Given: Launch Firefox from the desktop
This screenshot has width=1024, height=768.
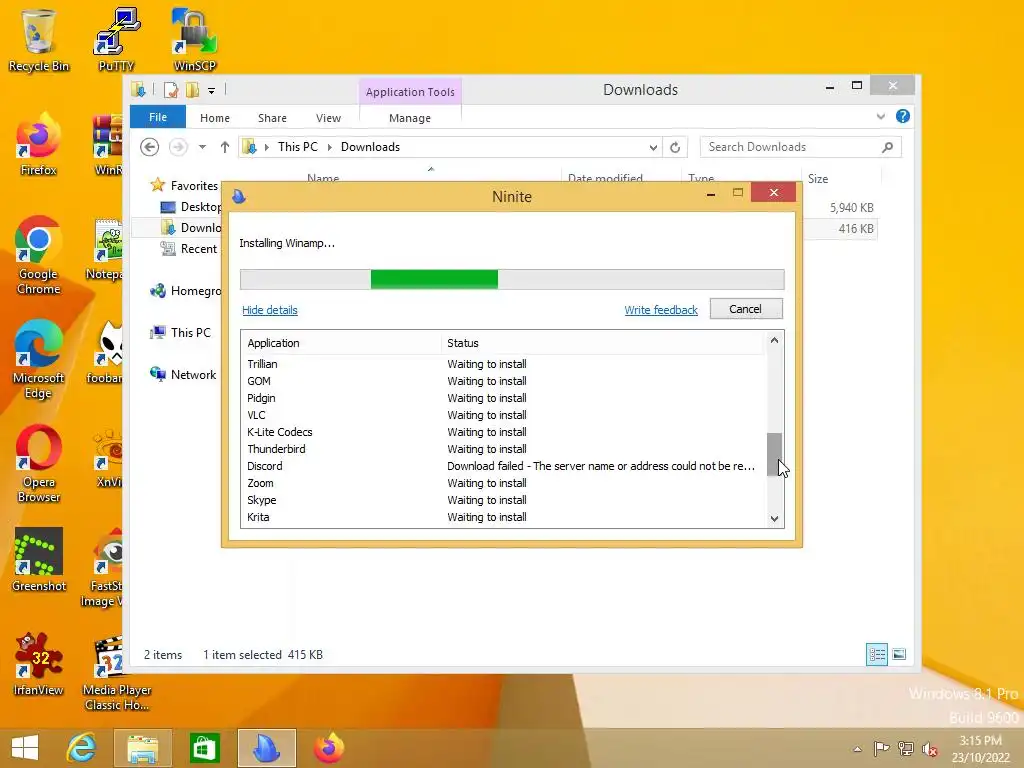Looking at the screenshot, I should pos(39,145).
